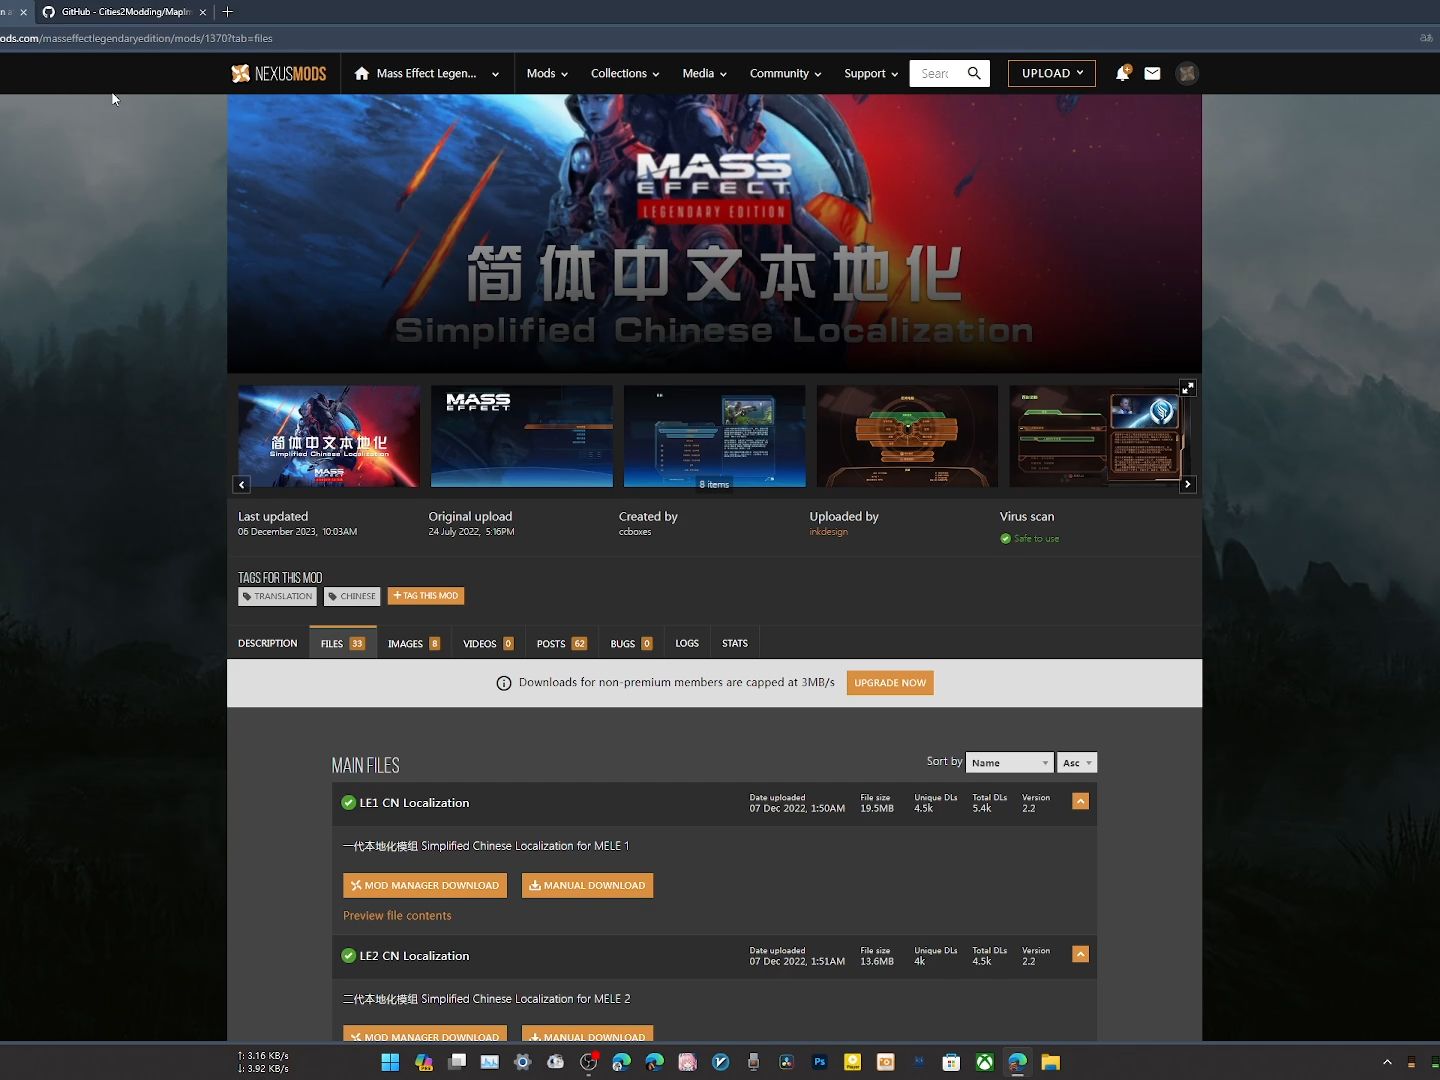The image size is (1440, 1080).
Task: Open Xbox app from the taskbar
Action: click(x=985, y=1062)
